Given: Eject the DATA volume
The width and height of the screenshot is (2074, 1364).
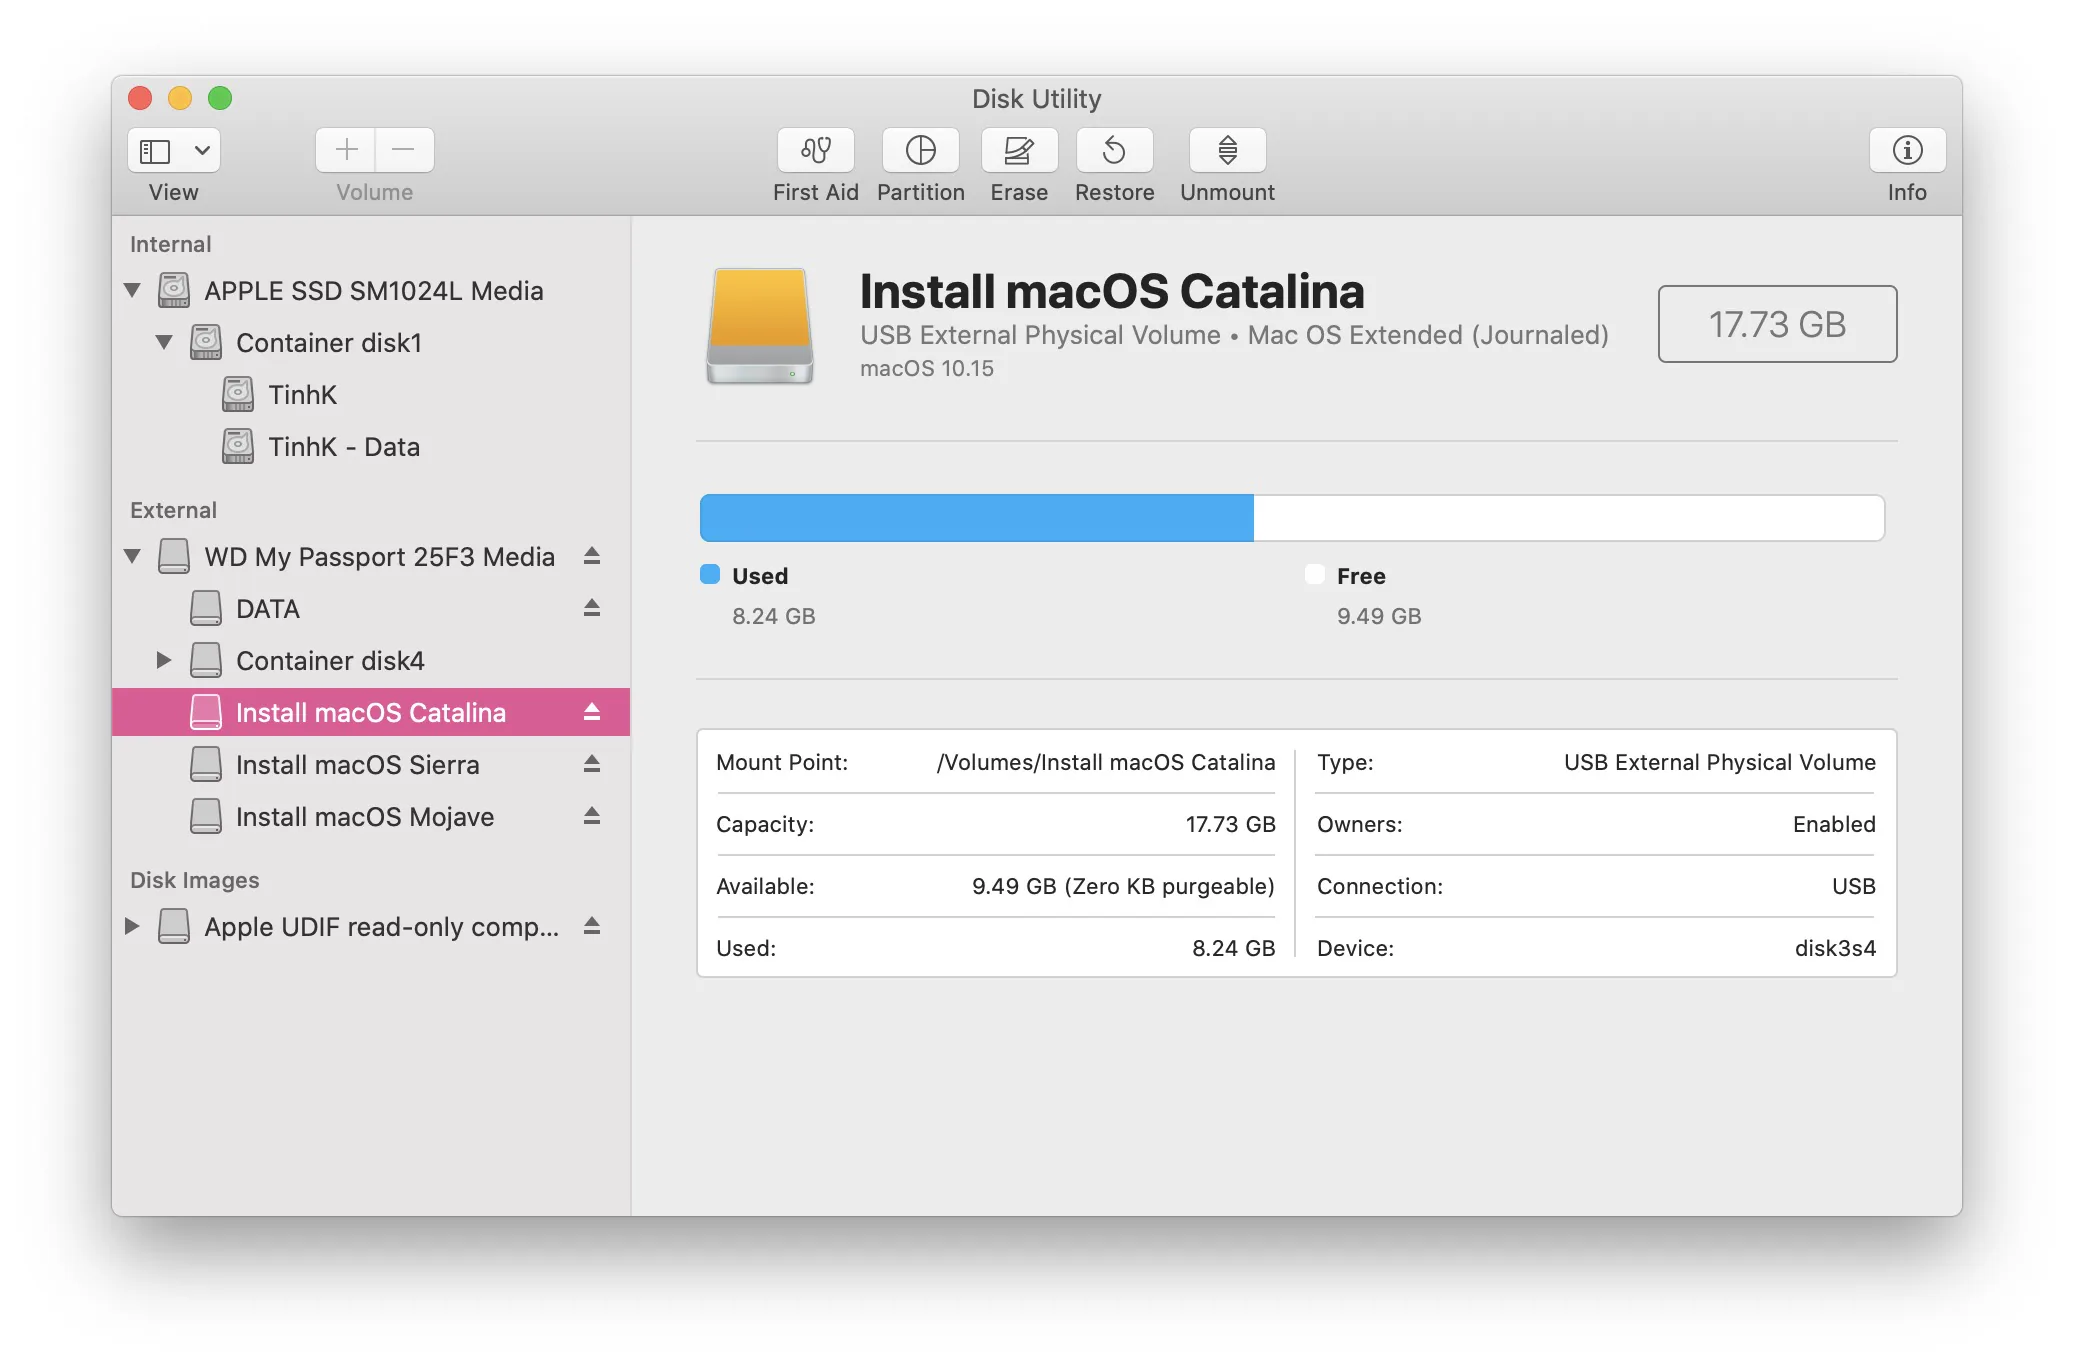Looking at the screenshot, I should coord(592,608).
